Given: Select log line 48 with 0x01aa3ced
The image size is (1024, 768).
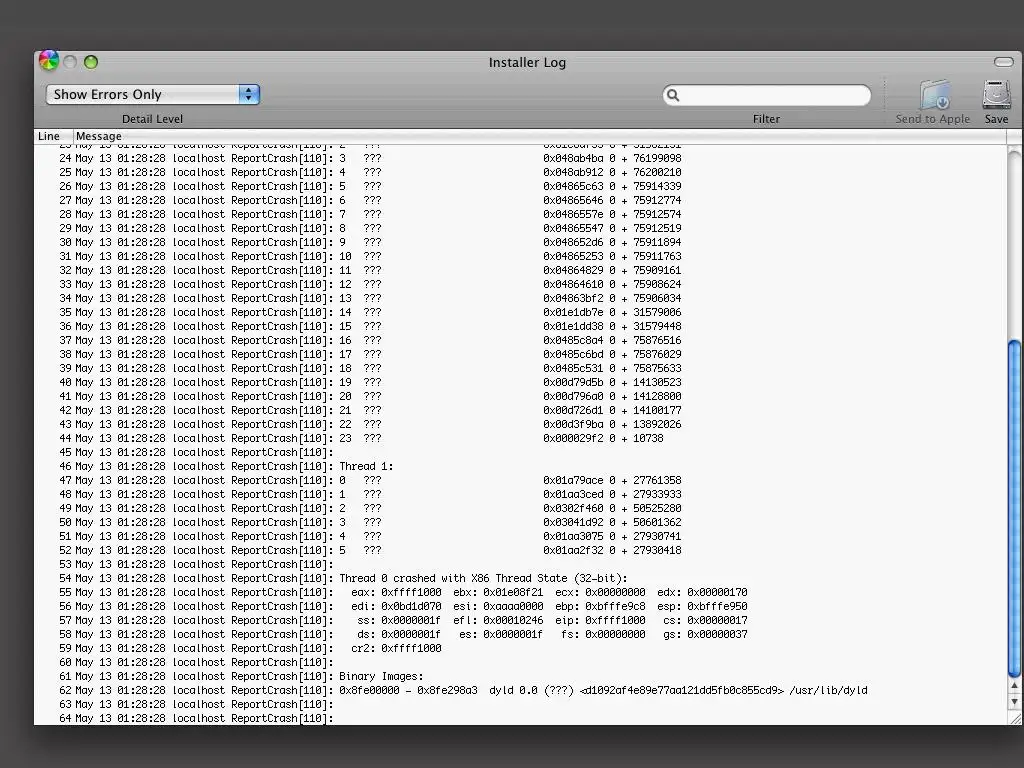Looking at the screenshot, I should (520, 494).
